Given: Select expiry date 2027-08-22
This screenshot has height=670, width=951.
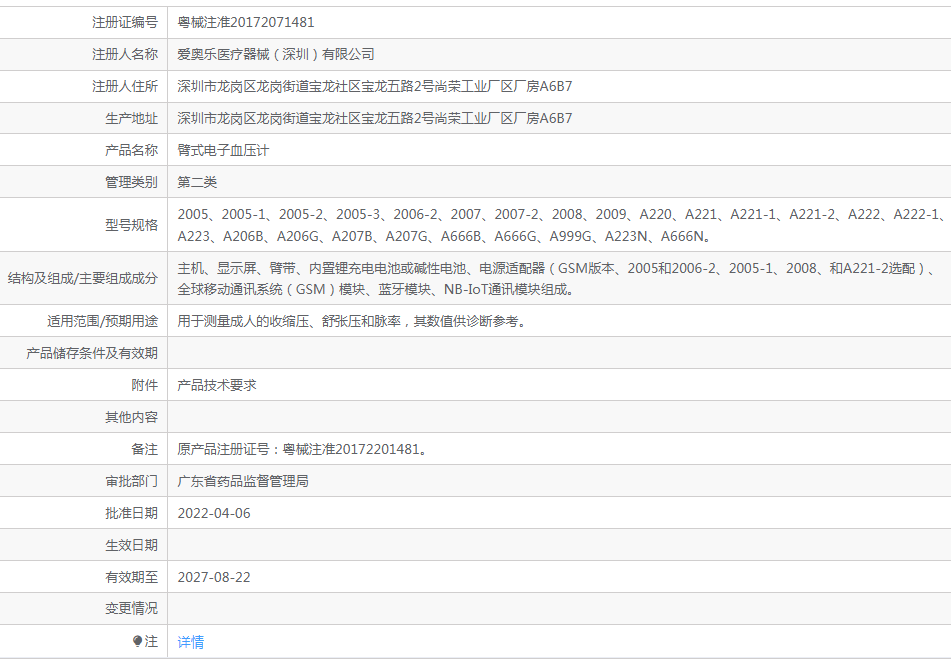Looking at the screenshot, I should point(213,577).
